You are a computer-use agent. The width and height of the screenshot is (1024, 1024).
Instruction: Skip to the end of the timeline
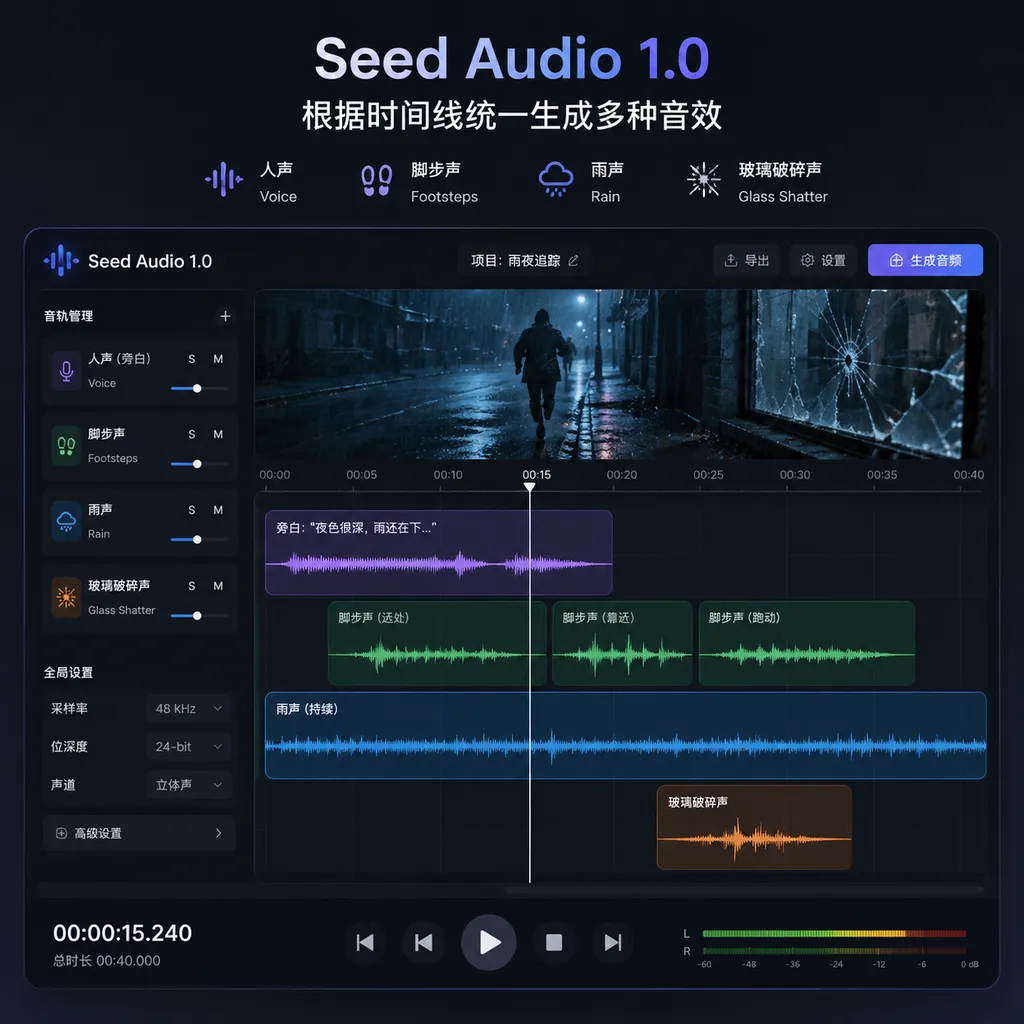613,942
